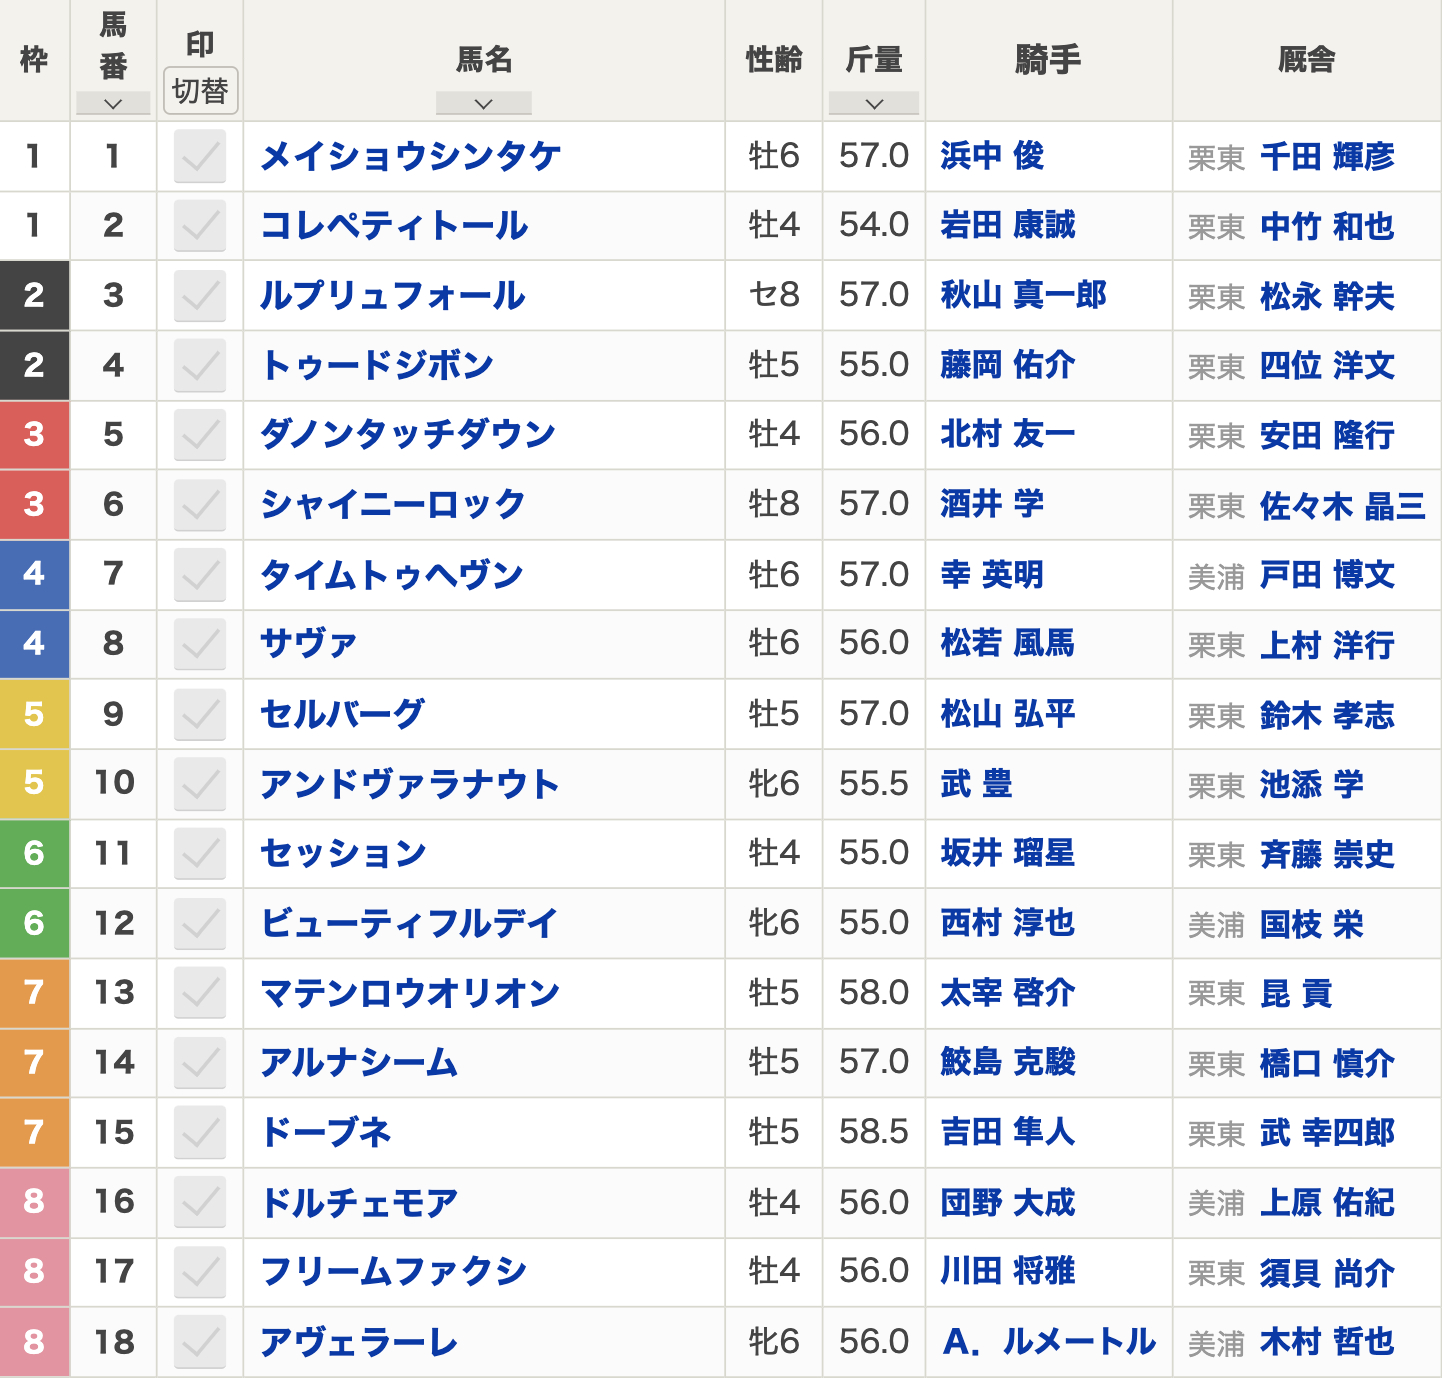Open trainer page 戸田 博文
1442x1378 pixels.
[1327, 575]
